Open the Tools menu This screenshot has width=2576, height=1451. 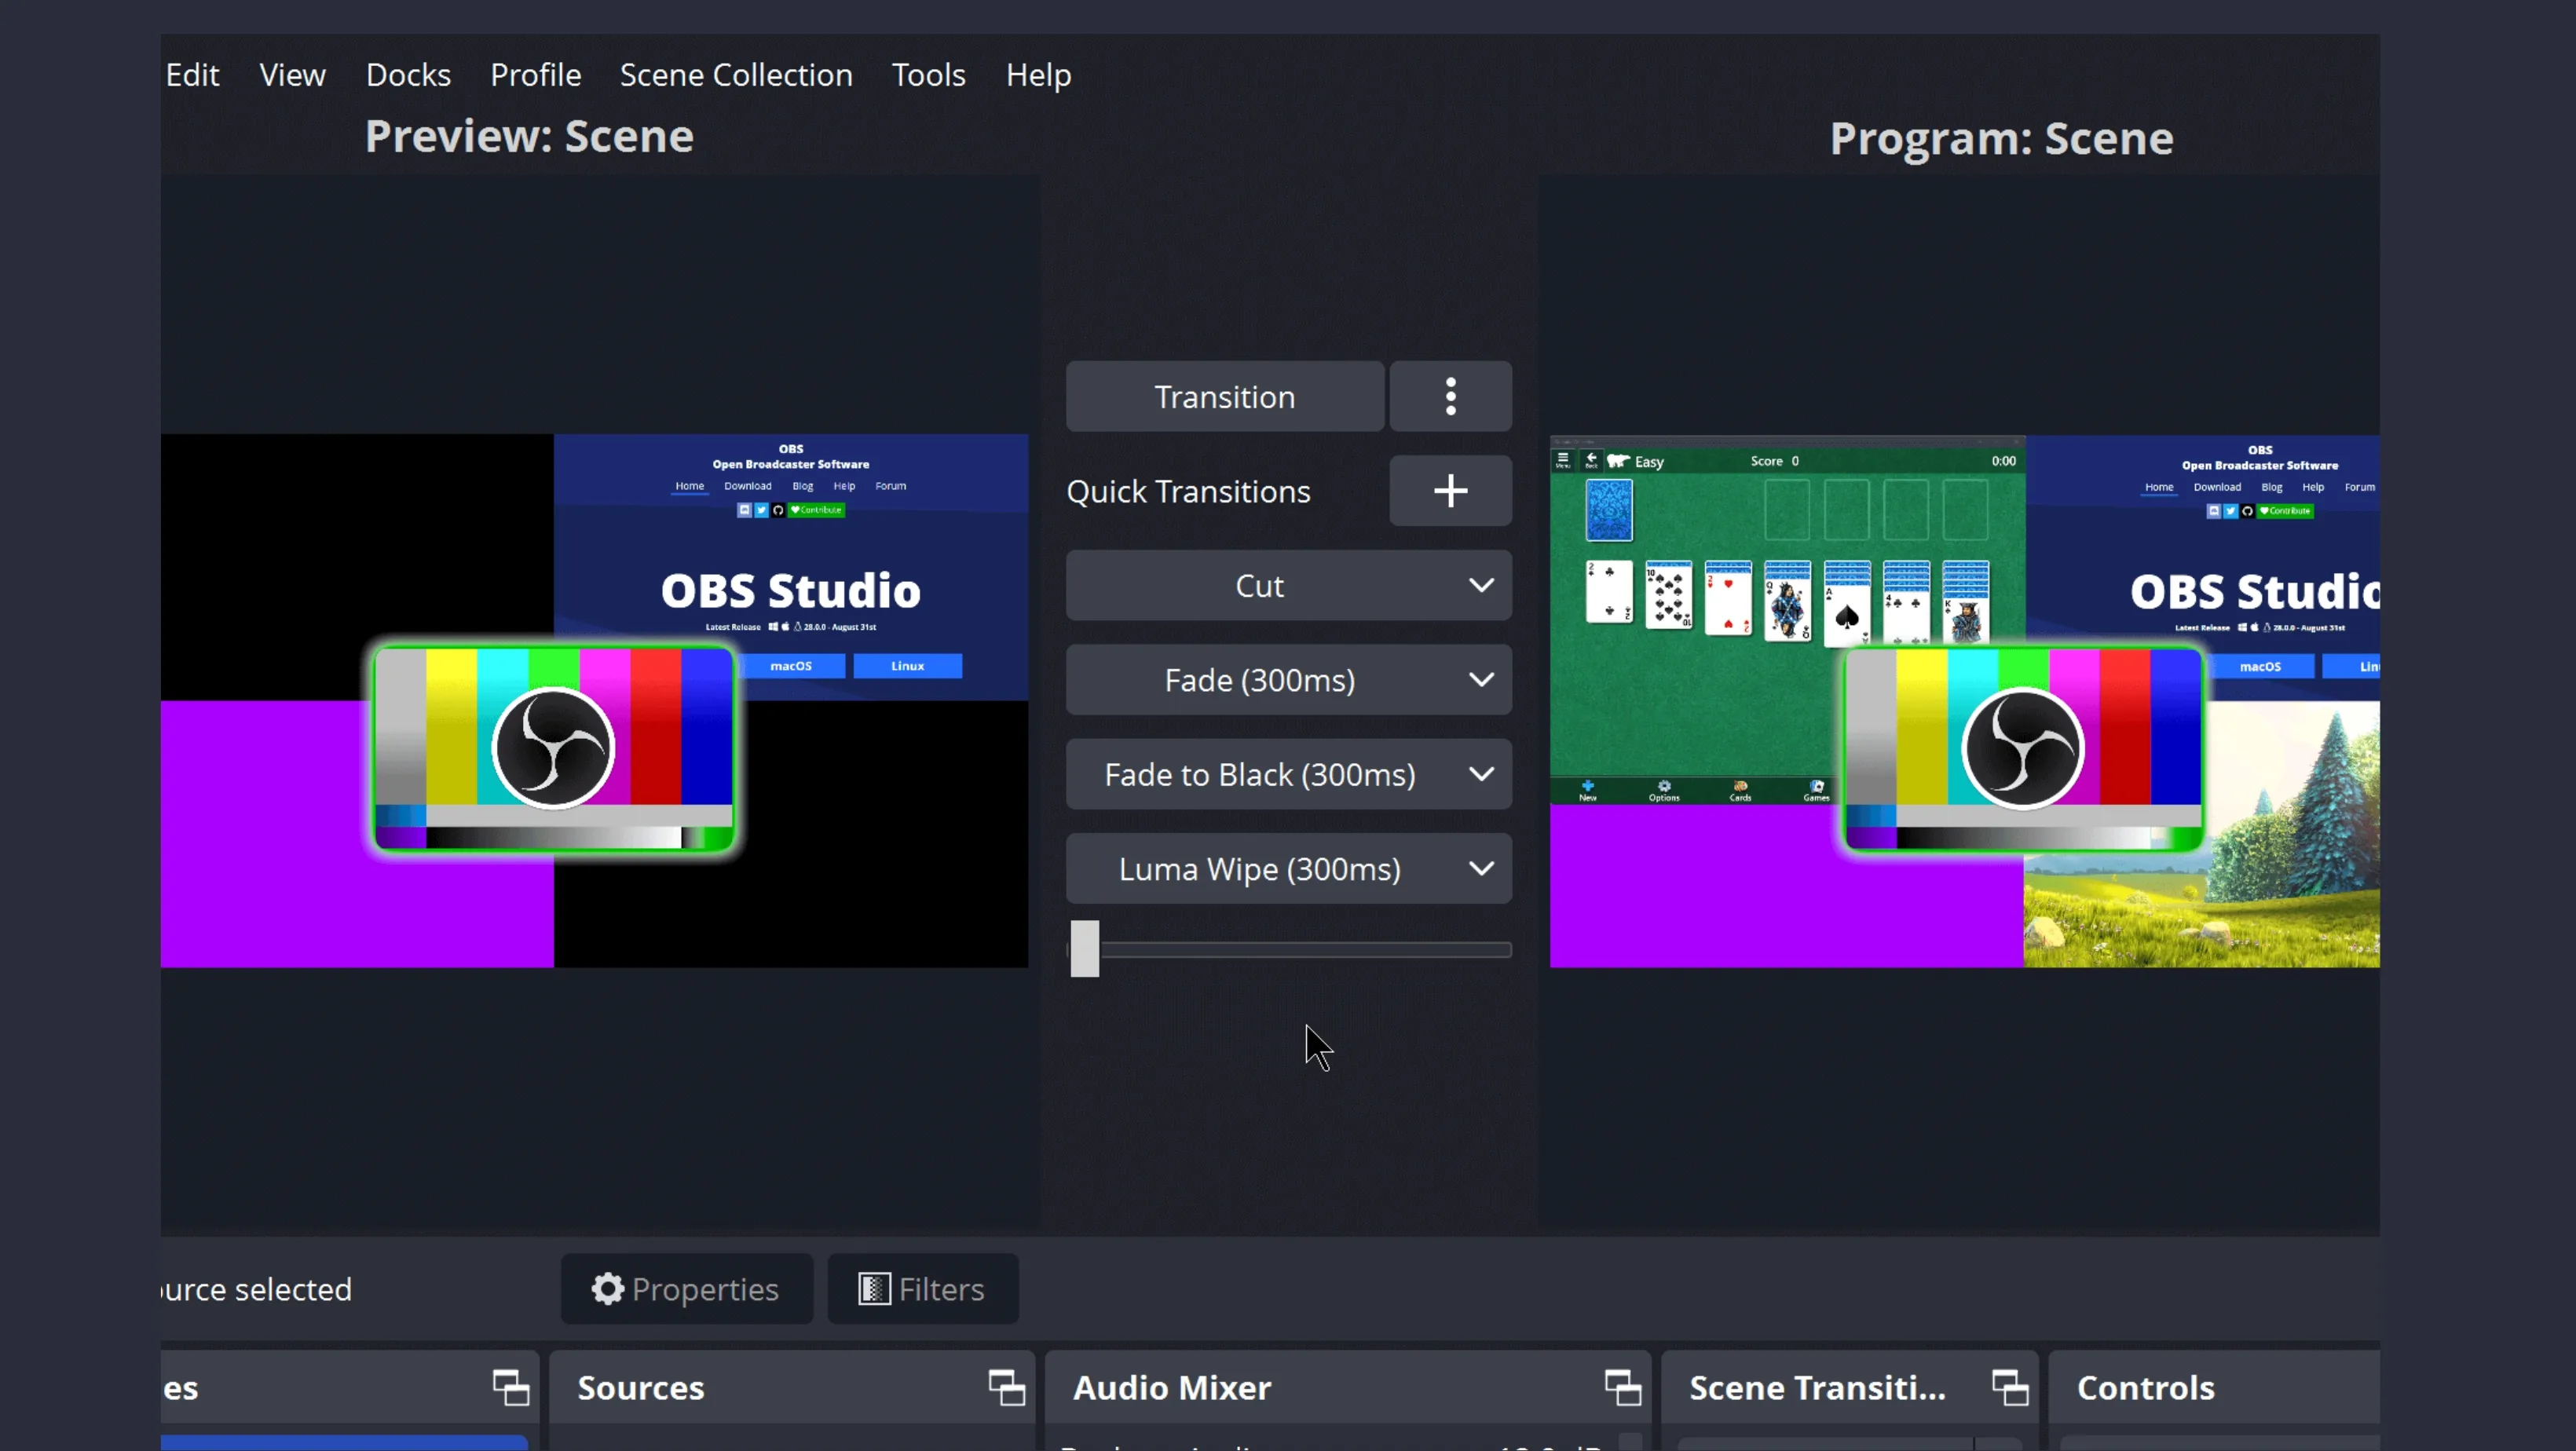pos(928,74)
